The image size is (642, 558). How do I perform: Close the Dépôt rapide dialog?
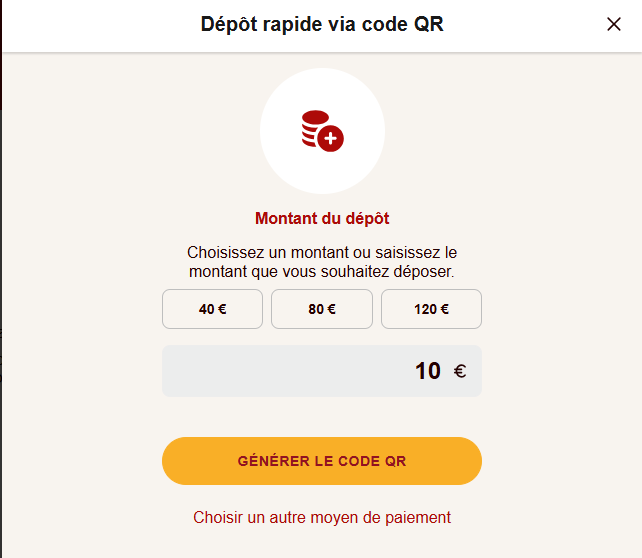tap(613, 24)
